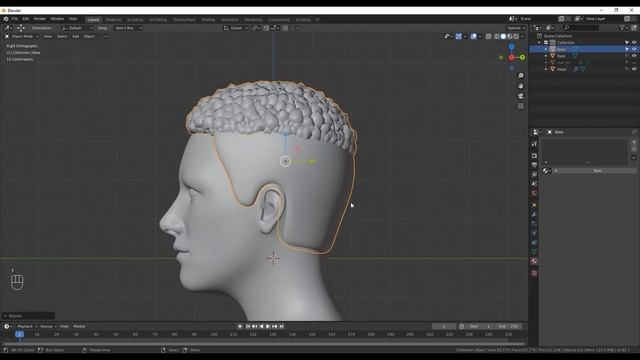Click the Options button in viewport header
This screenshot has height=360, width=640.
515,28
